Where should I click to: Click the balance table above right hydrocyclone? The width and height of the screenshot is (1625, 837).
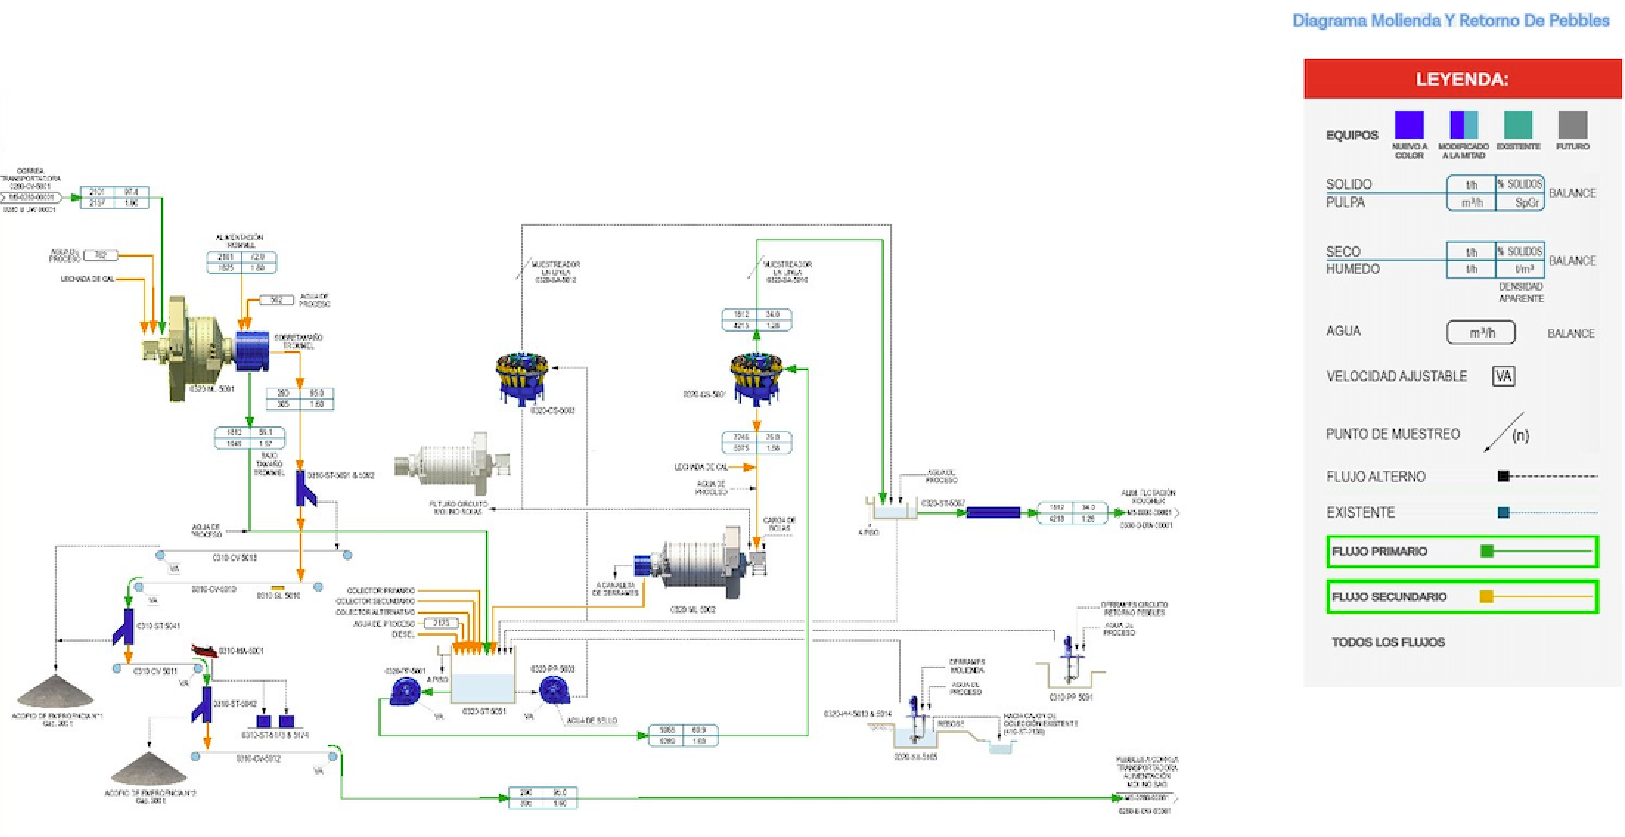tap(757, 320)
